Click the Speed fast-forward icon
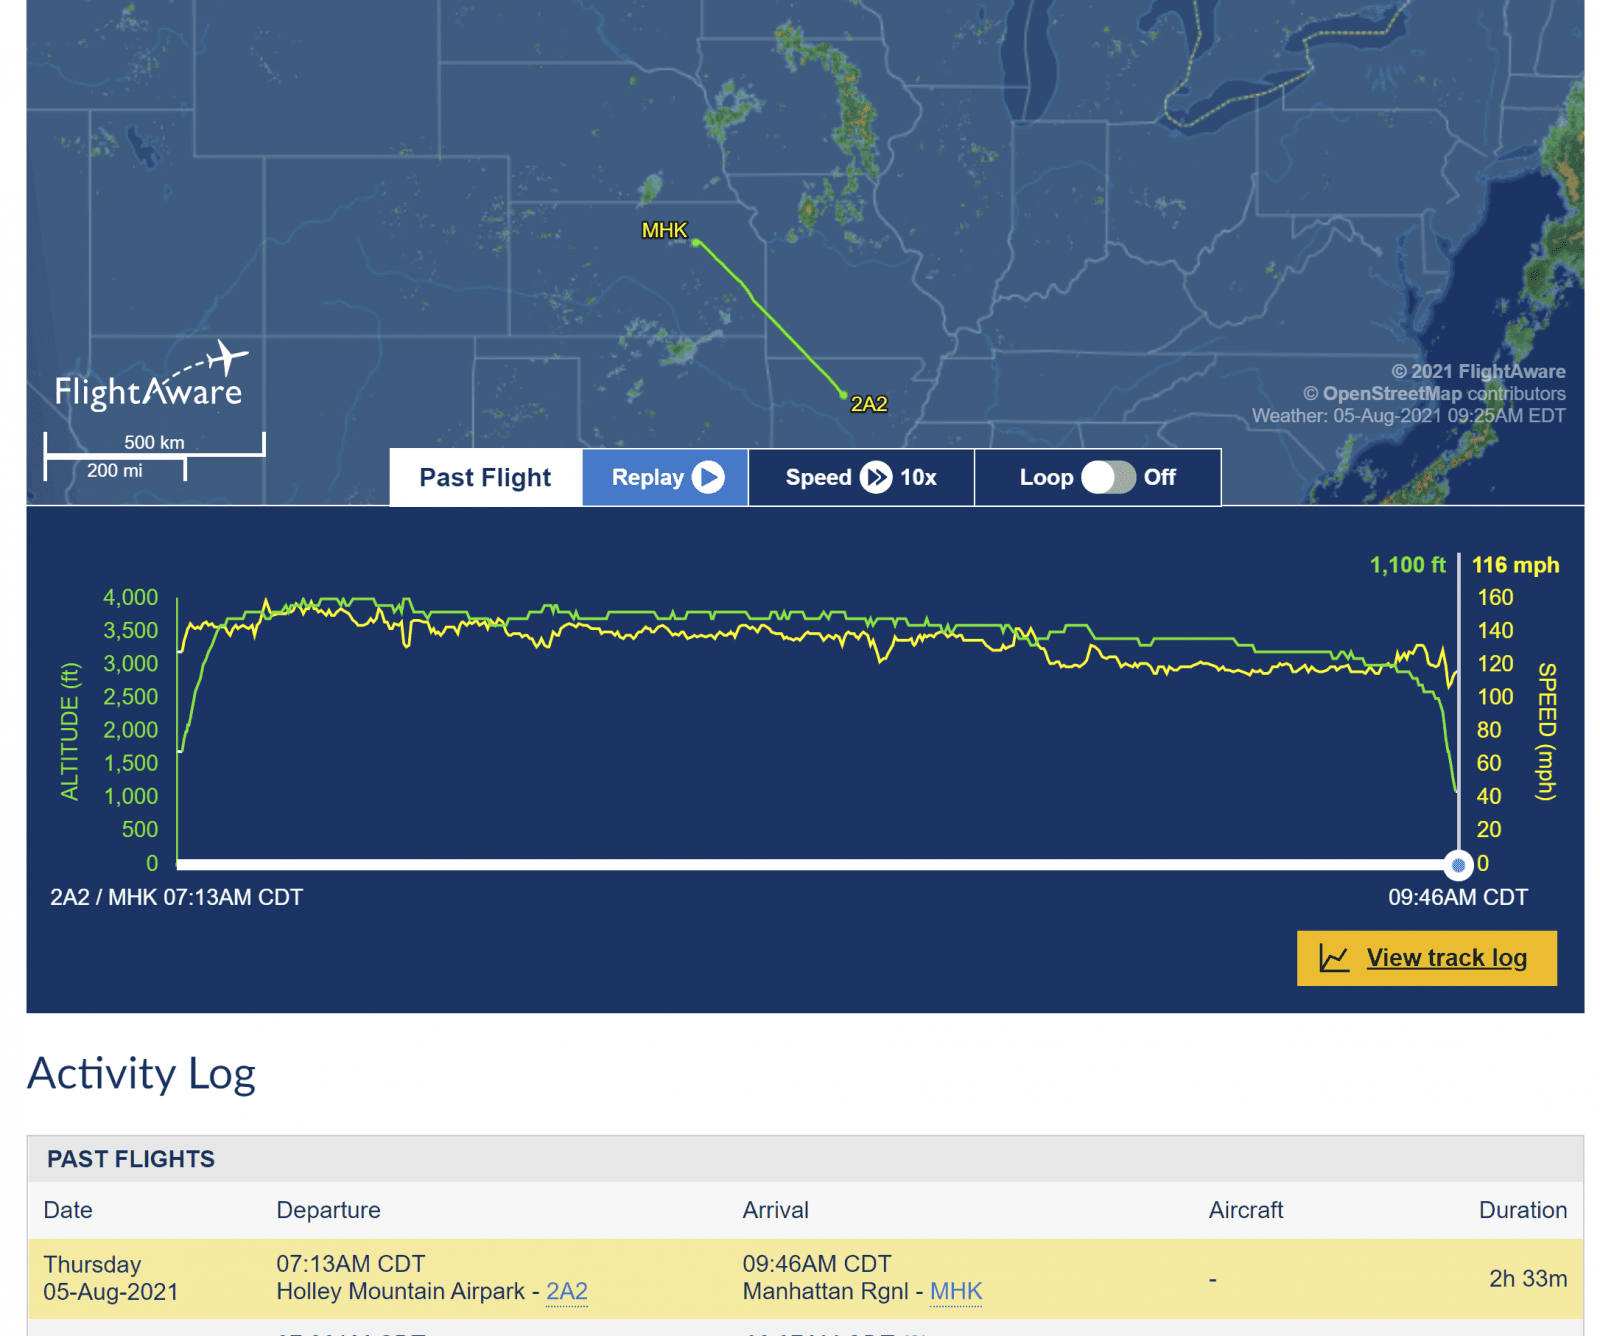This screenshot has height=1336, width=1600. click(876, 477)
